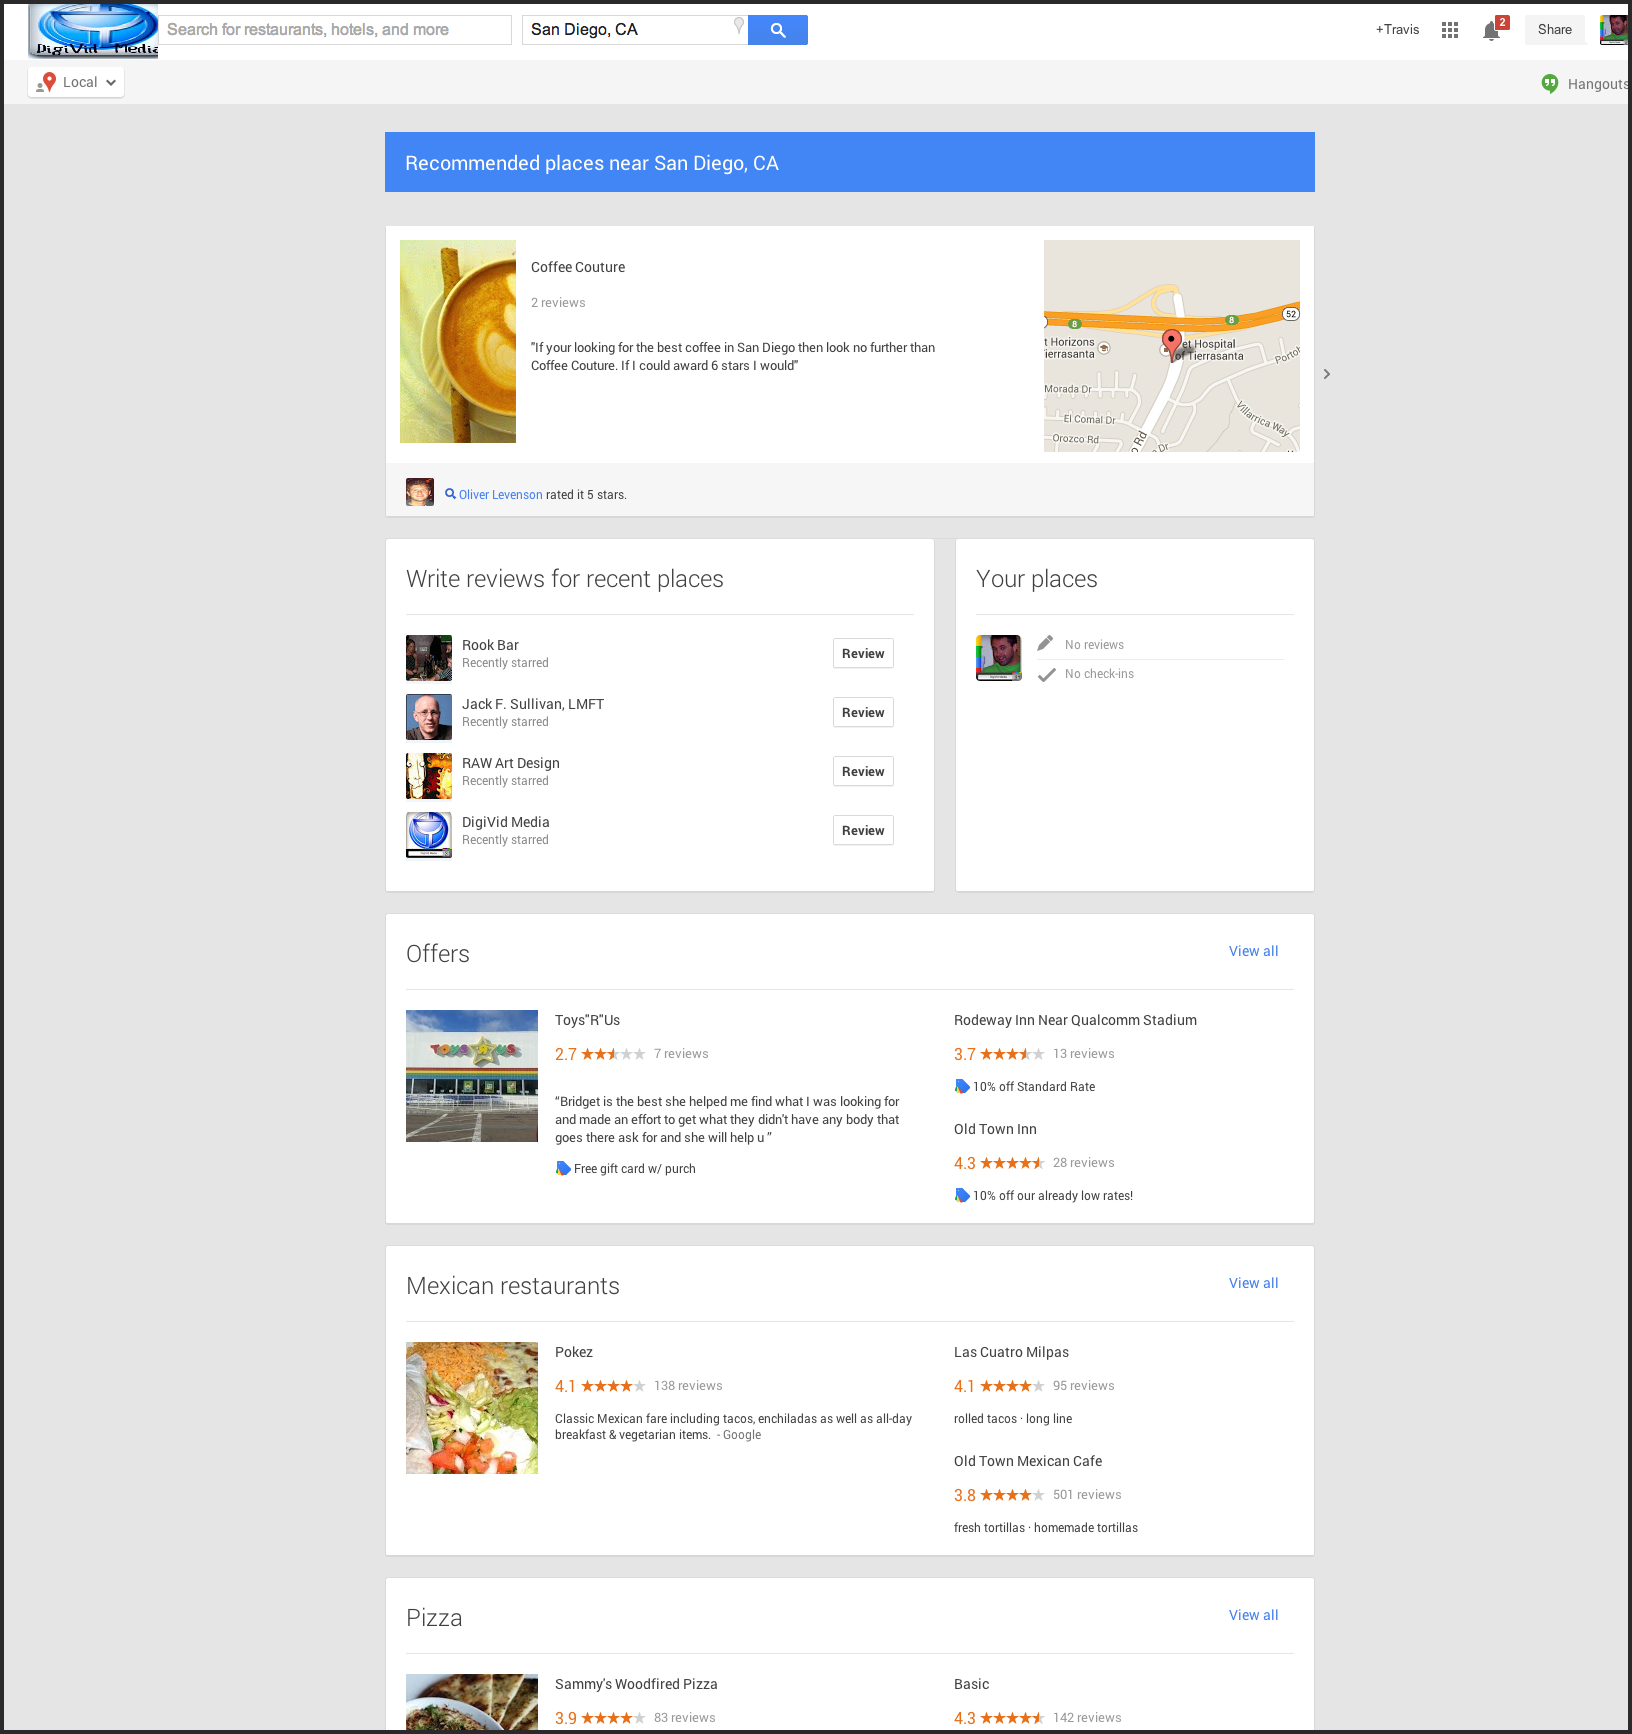Click the checkmark icon next to No check-ins

(x=1046, y=675)
